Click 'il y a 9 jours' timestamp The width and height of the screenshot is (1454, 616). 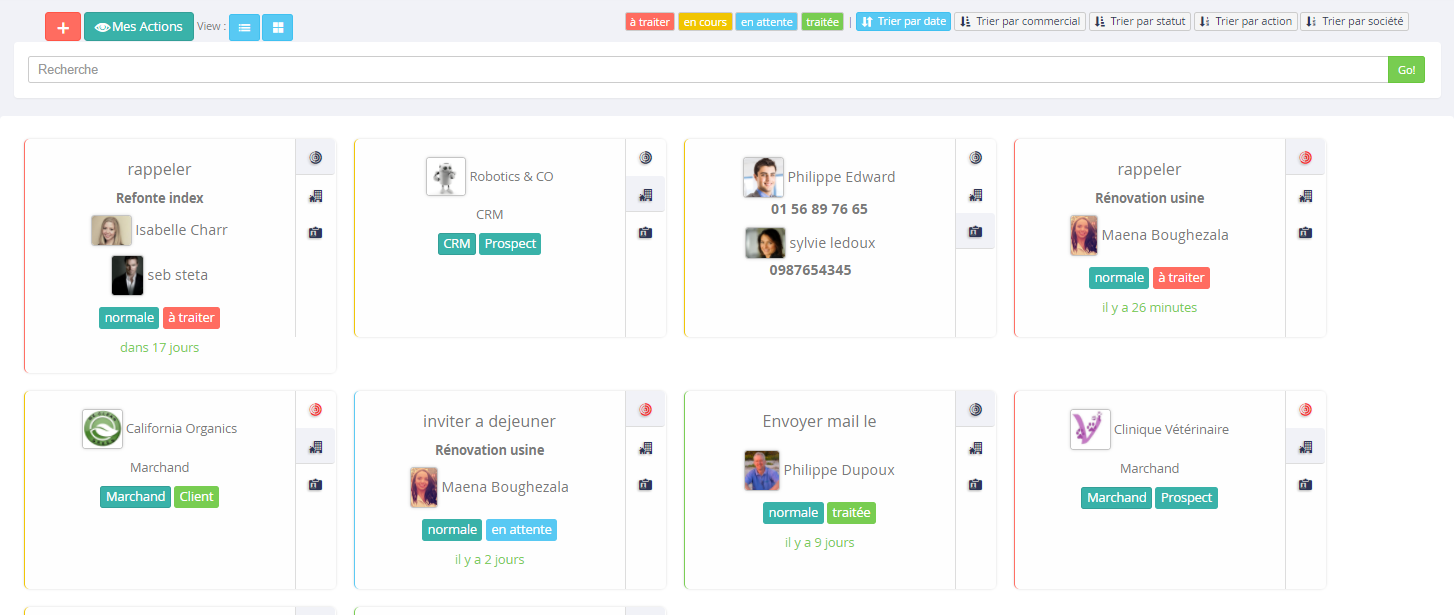(820, 543)
